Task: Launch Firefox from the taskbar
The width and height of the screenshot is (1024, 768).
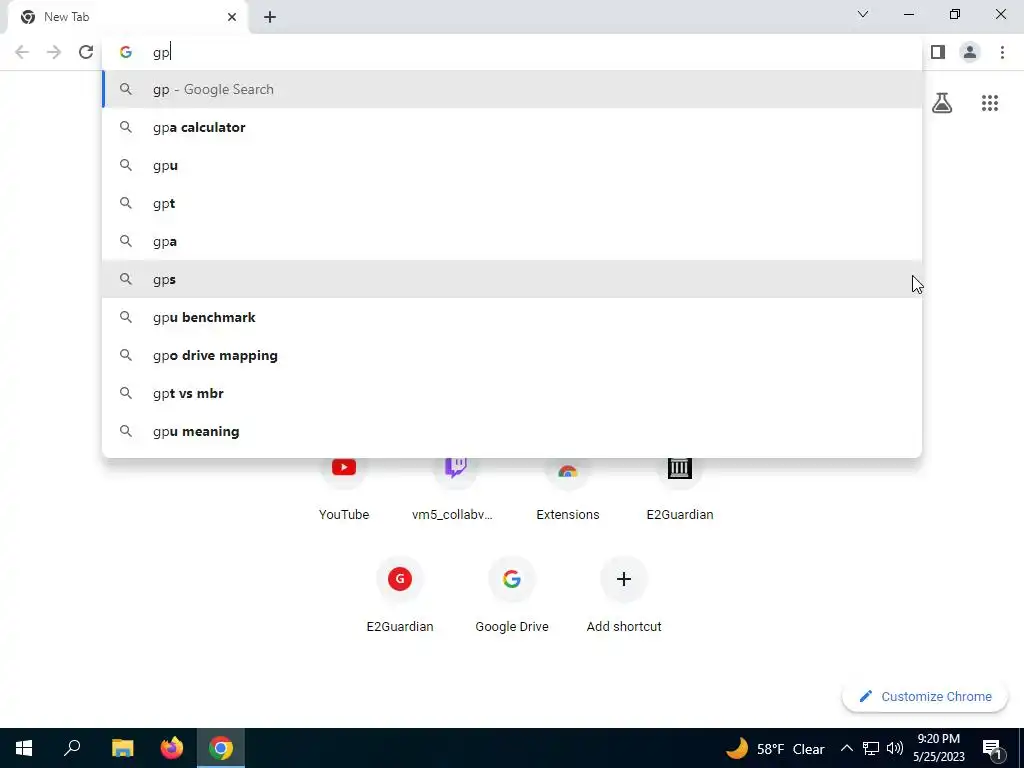Action: click(172, 748)
